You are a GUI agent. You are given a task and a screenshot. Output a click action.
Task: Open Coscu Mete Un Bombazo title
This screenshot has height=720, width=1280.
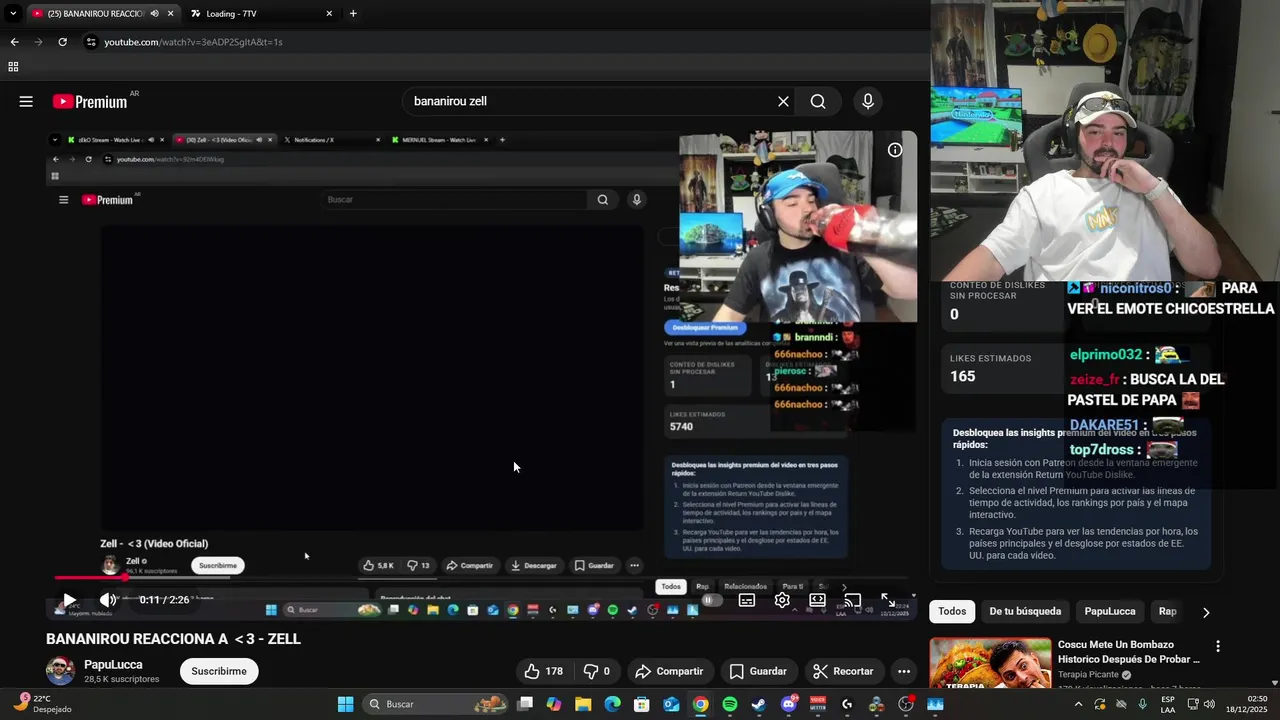point(1128,652)
